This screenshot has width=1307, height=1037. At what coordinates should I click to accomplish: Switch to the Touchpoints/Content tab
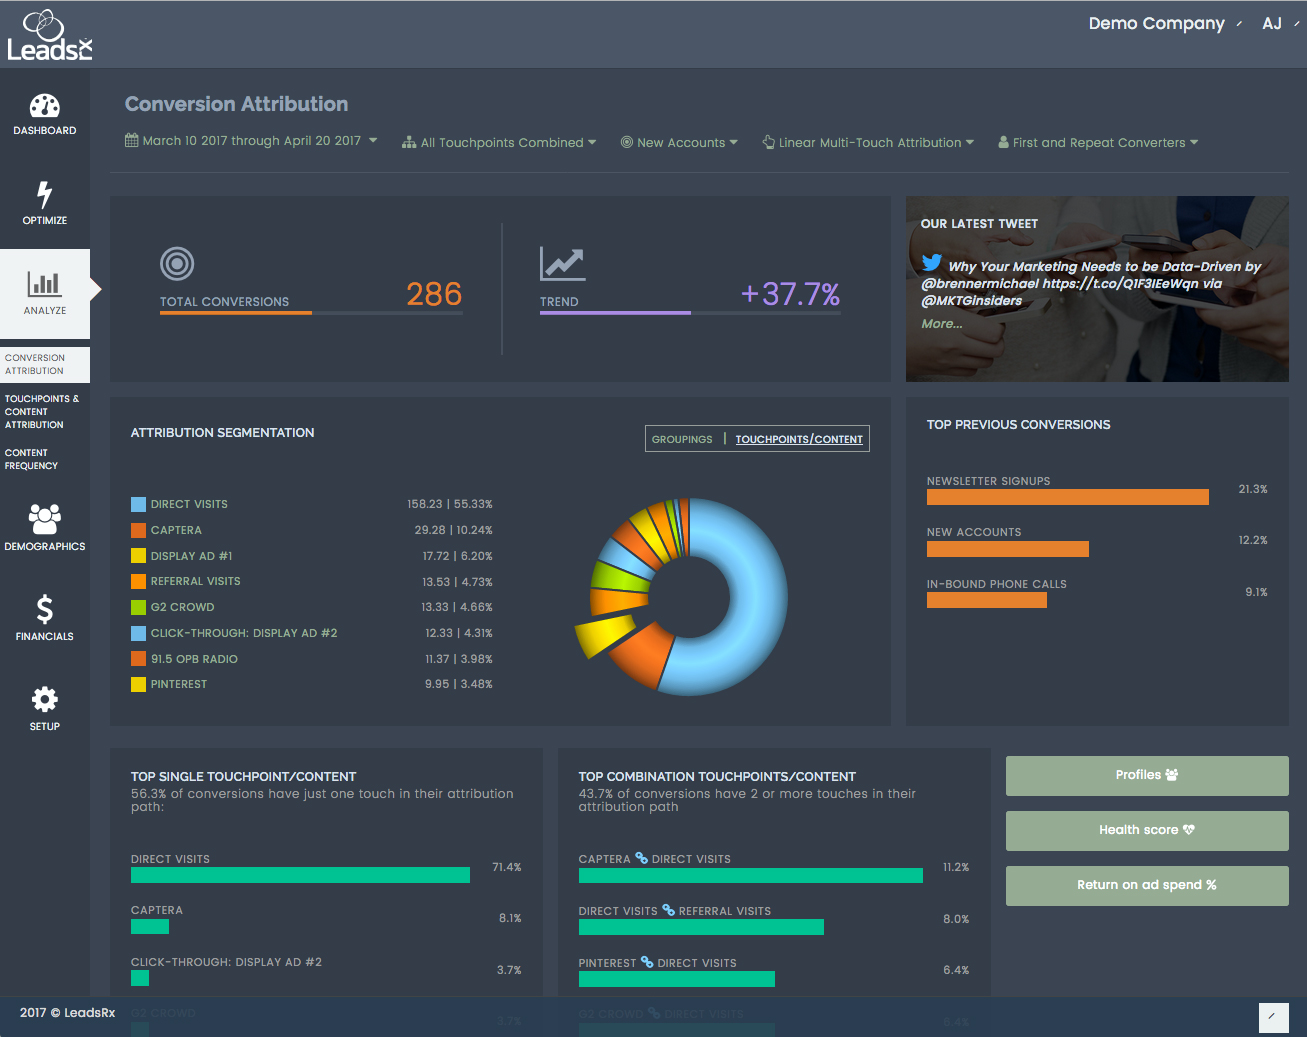(x=799, y=439)
